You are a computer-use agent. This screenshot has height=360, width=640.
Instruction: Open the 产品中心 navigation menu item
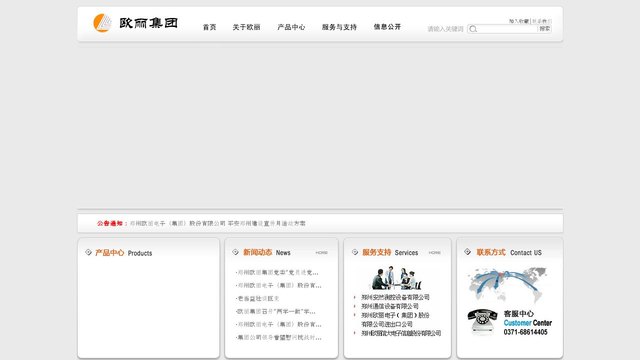[x=291, y=27]
